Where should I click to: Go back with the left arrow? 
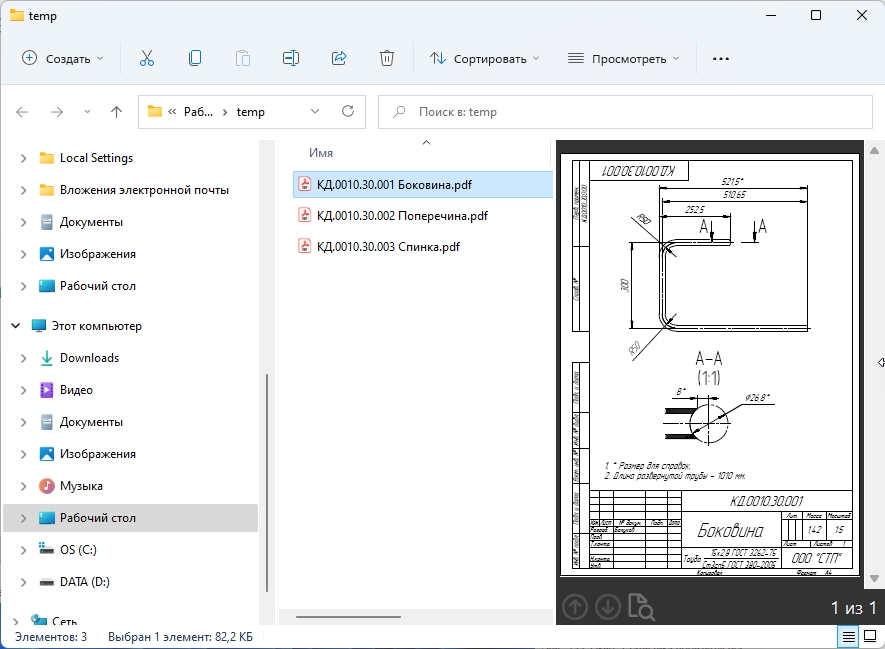[x=22, y=112]
